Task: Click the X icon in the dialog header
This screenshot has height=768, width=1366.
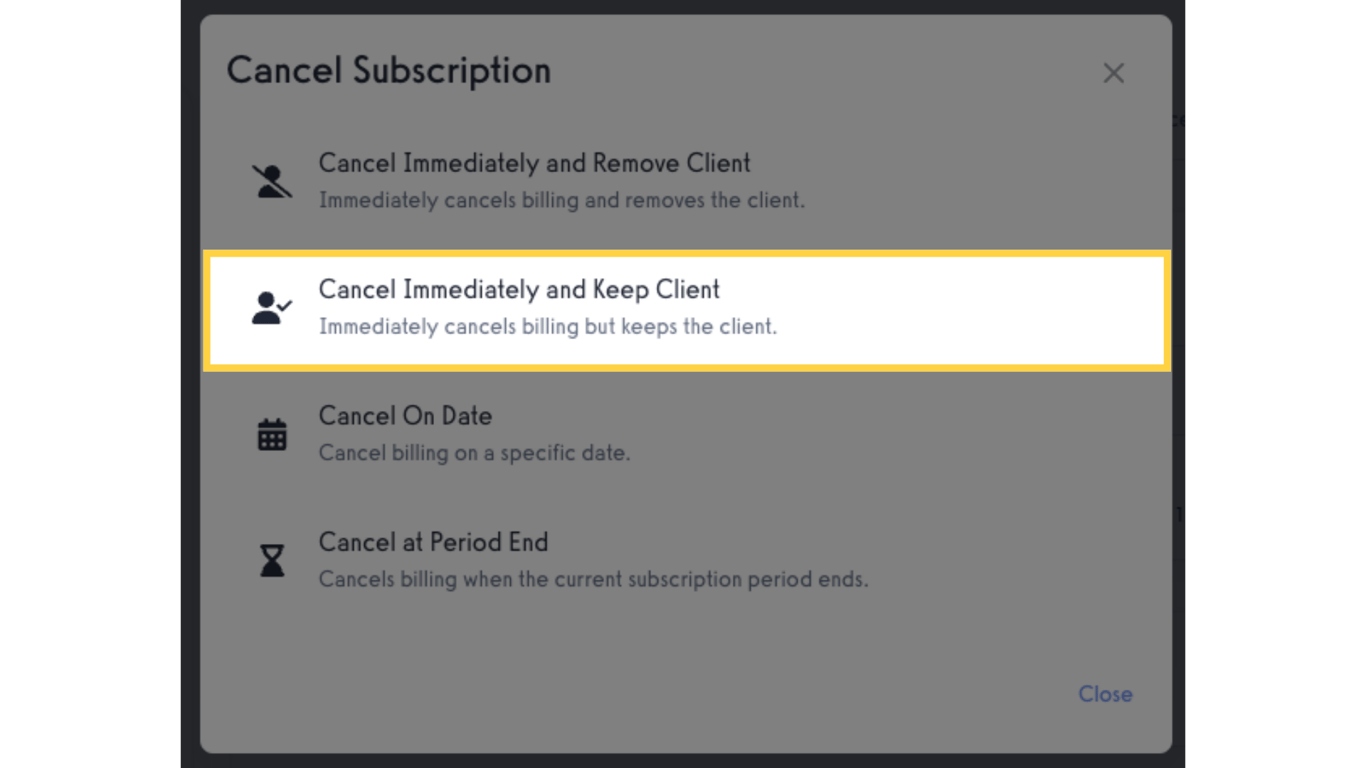Action: pos(1113,72)
